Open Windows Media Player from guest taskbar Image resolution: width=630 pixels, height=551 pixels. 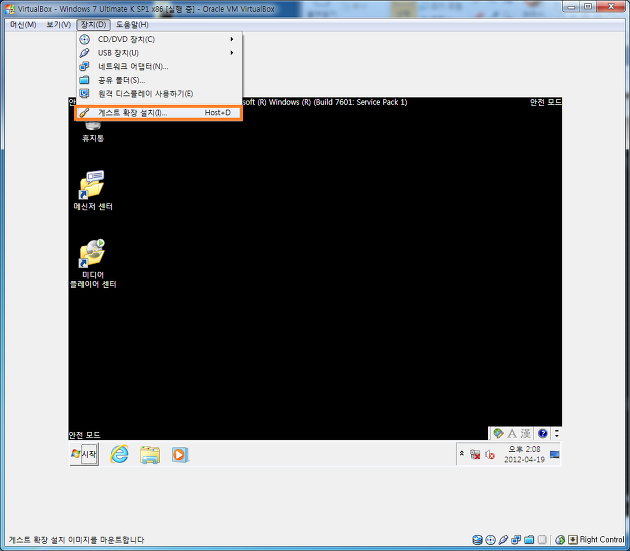(x=180, y=455)
